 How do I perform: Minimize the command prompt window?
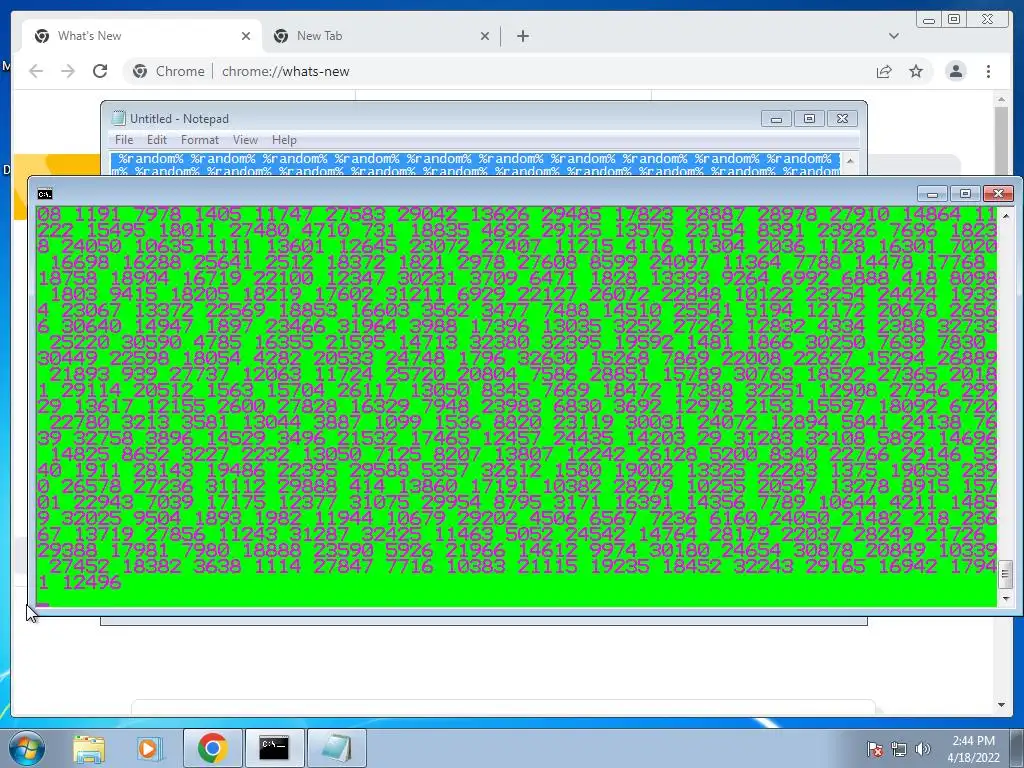coord(932,194)
